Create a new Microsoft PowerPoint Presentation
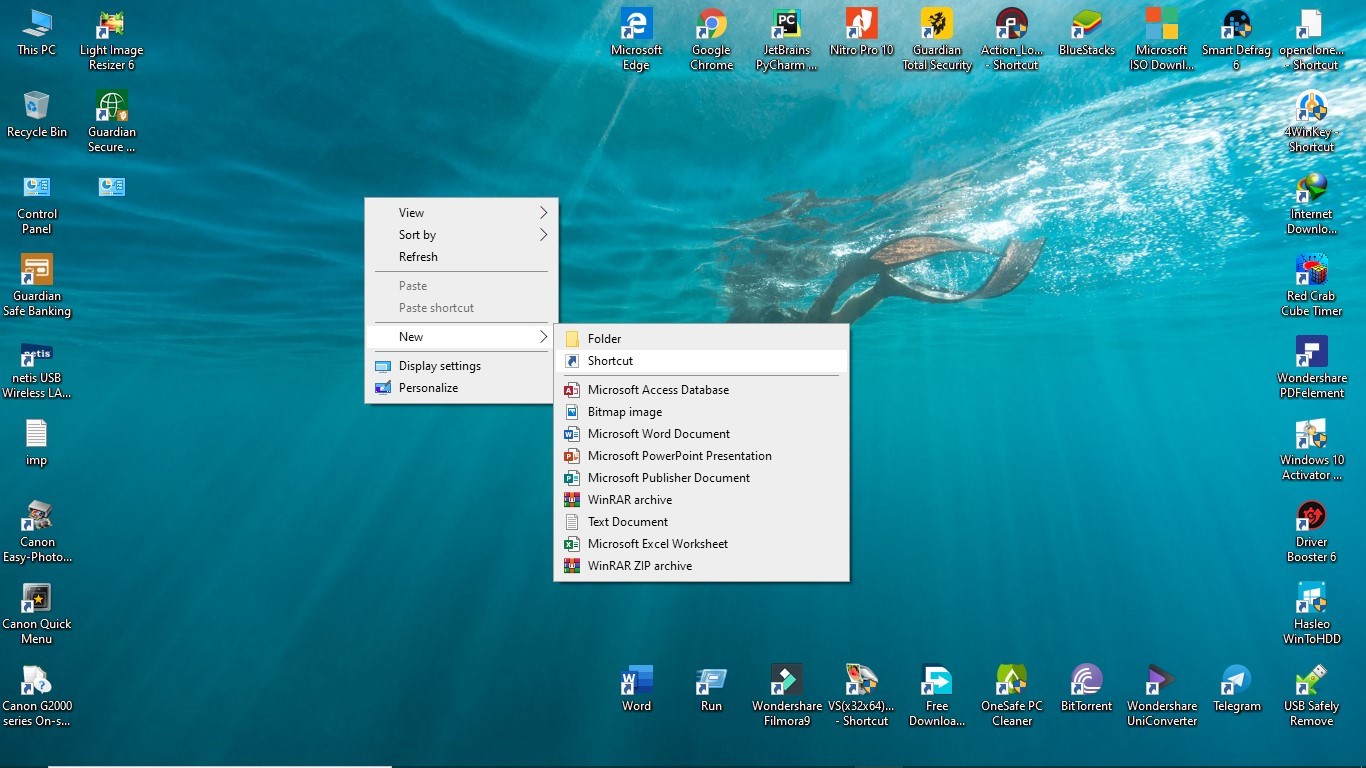The width and height of the screenshot is (1366, 768). click(702, 456)
